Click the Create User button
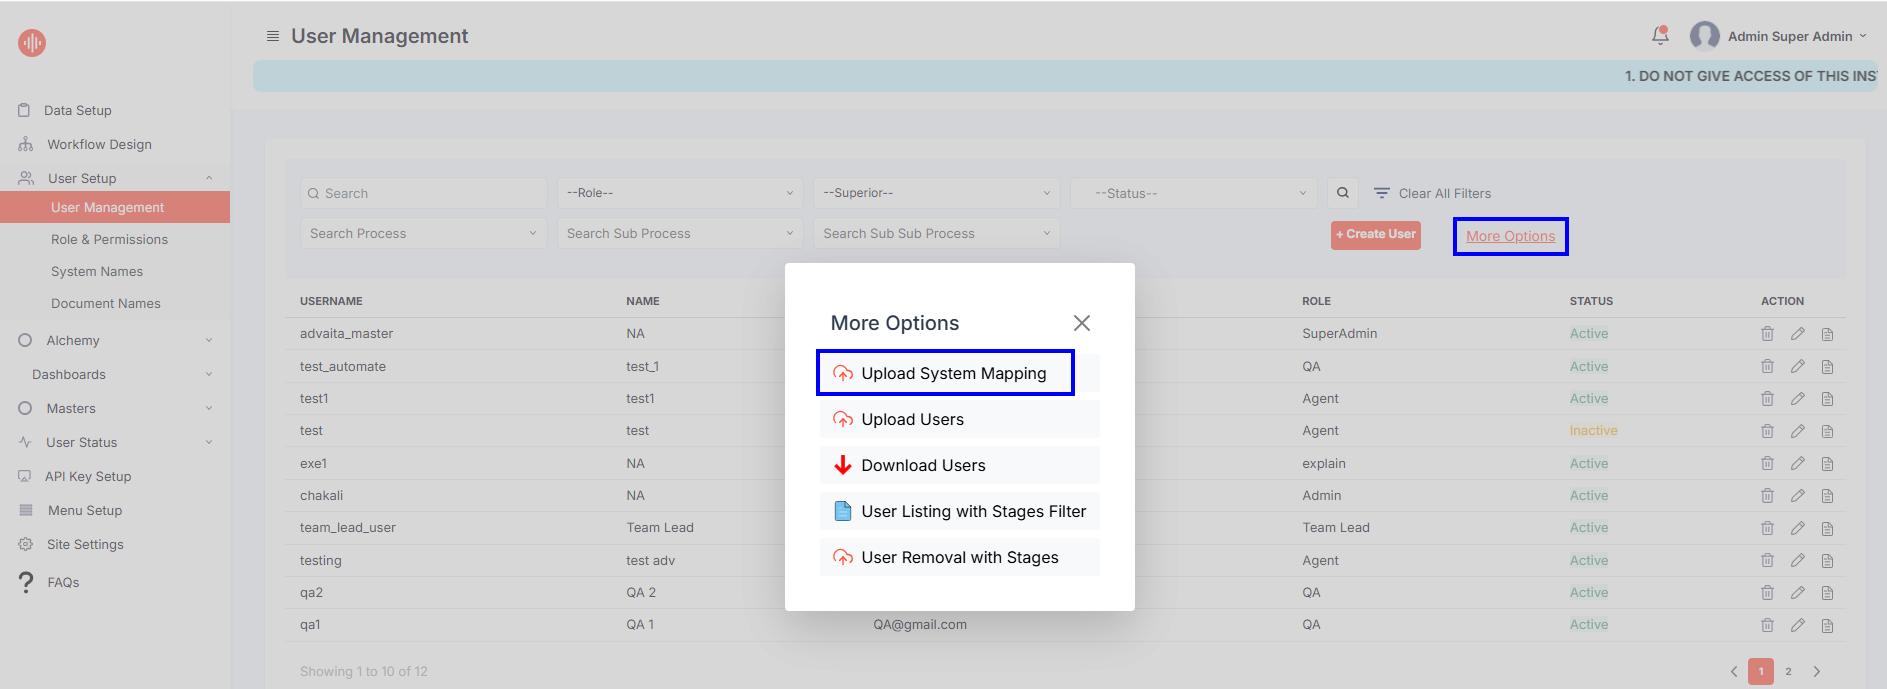Viewport: 1887px width, 689px height. coord(1375,234)
